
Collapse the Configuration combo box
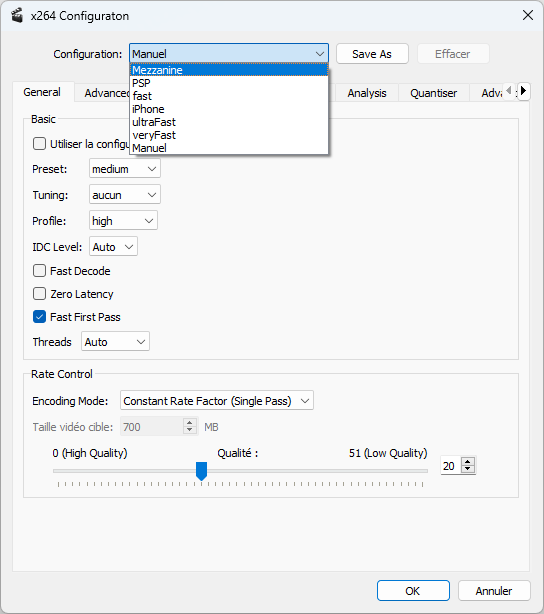coord(229,54)
